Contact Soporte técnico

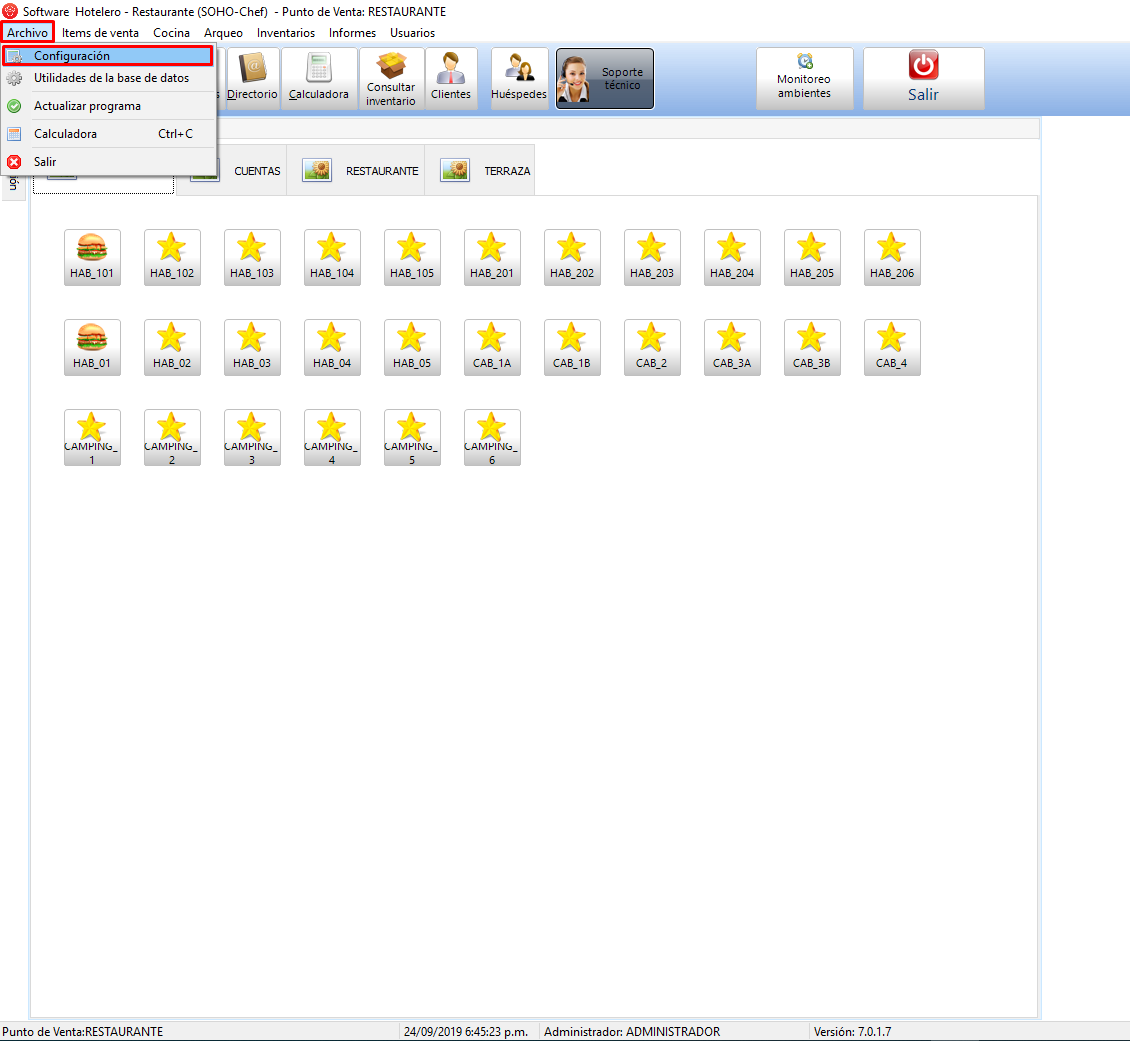pyautogui.click(x=605, y=79)
